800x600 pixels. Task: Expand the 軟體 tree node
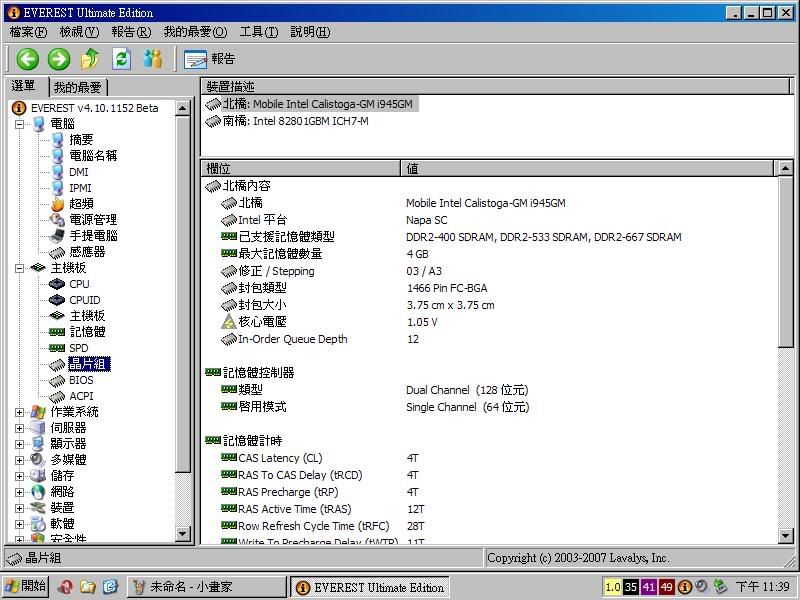pyautogui.click(x=19, y=524)
